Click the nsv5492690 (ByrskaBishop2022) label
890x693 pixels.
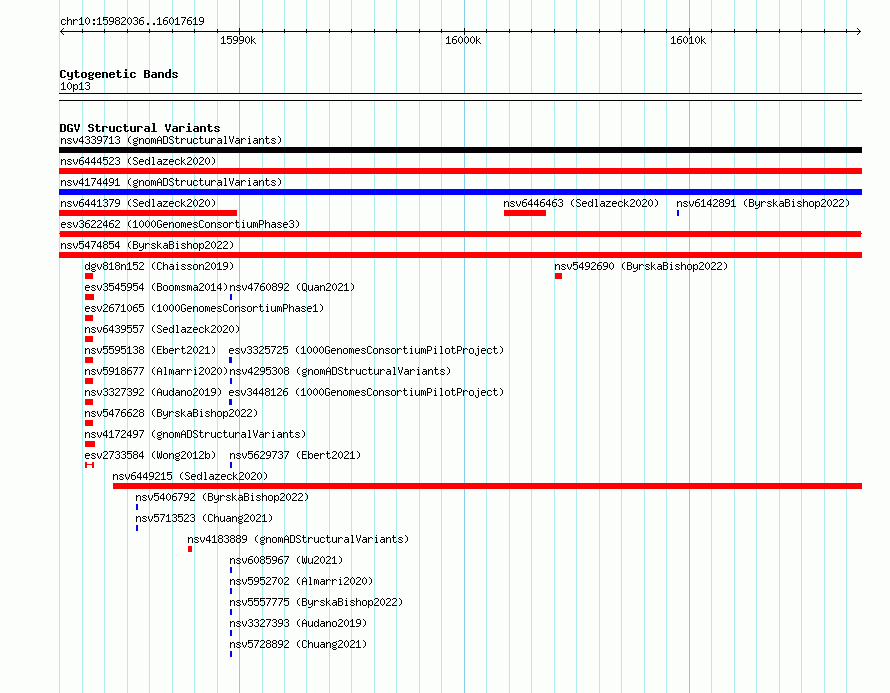pyautogui.click(x=641, y=266)
